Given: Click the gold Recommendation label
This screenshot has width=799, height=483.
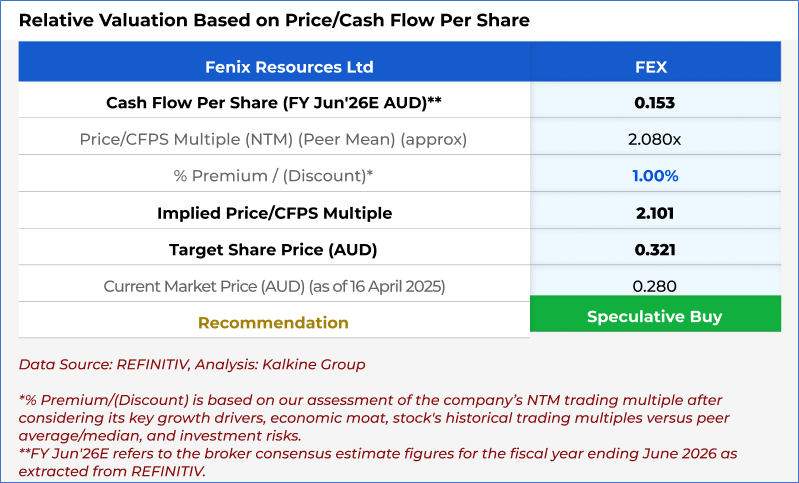Looking at the screenshot, I should pos(274,323).
